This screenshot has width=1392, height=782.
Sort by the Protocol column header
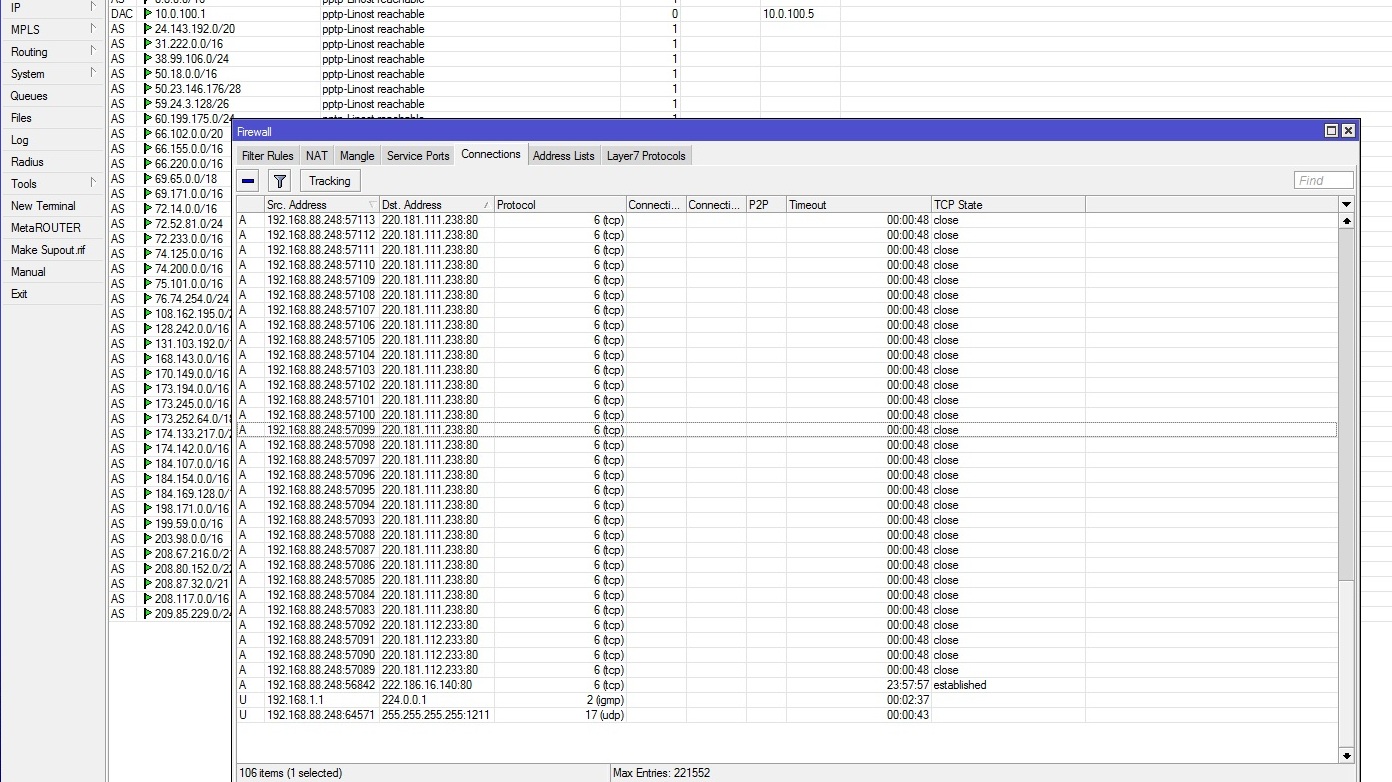pos(560,204)
